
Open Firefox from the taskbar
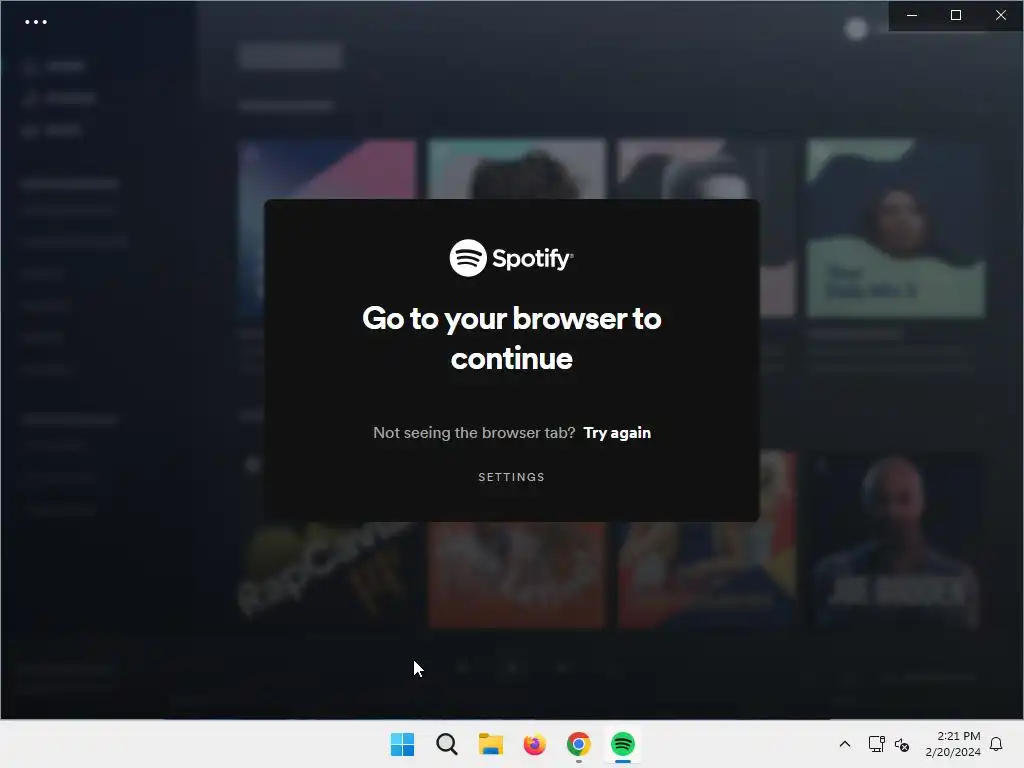[x=535, y=744]
